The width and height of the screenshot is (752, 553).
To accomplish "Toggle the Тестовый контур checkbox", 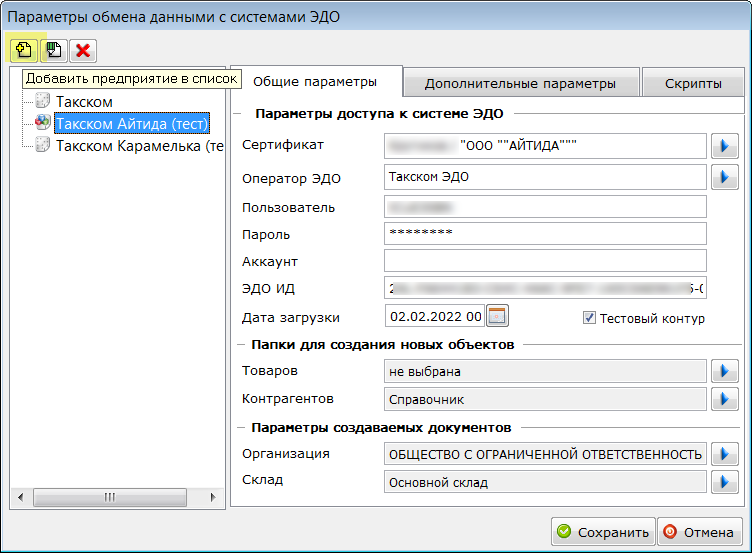I will [590, 318].
